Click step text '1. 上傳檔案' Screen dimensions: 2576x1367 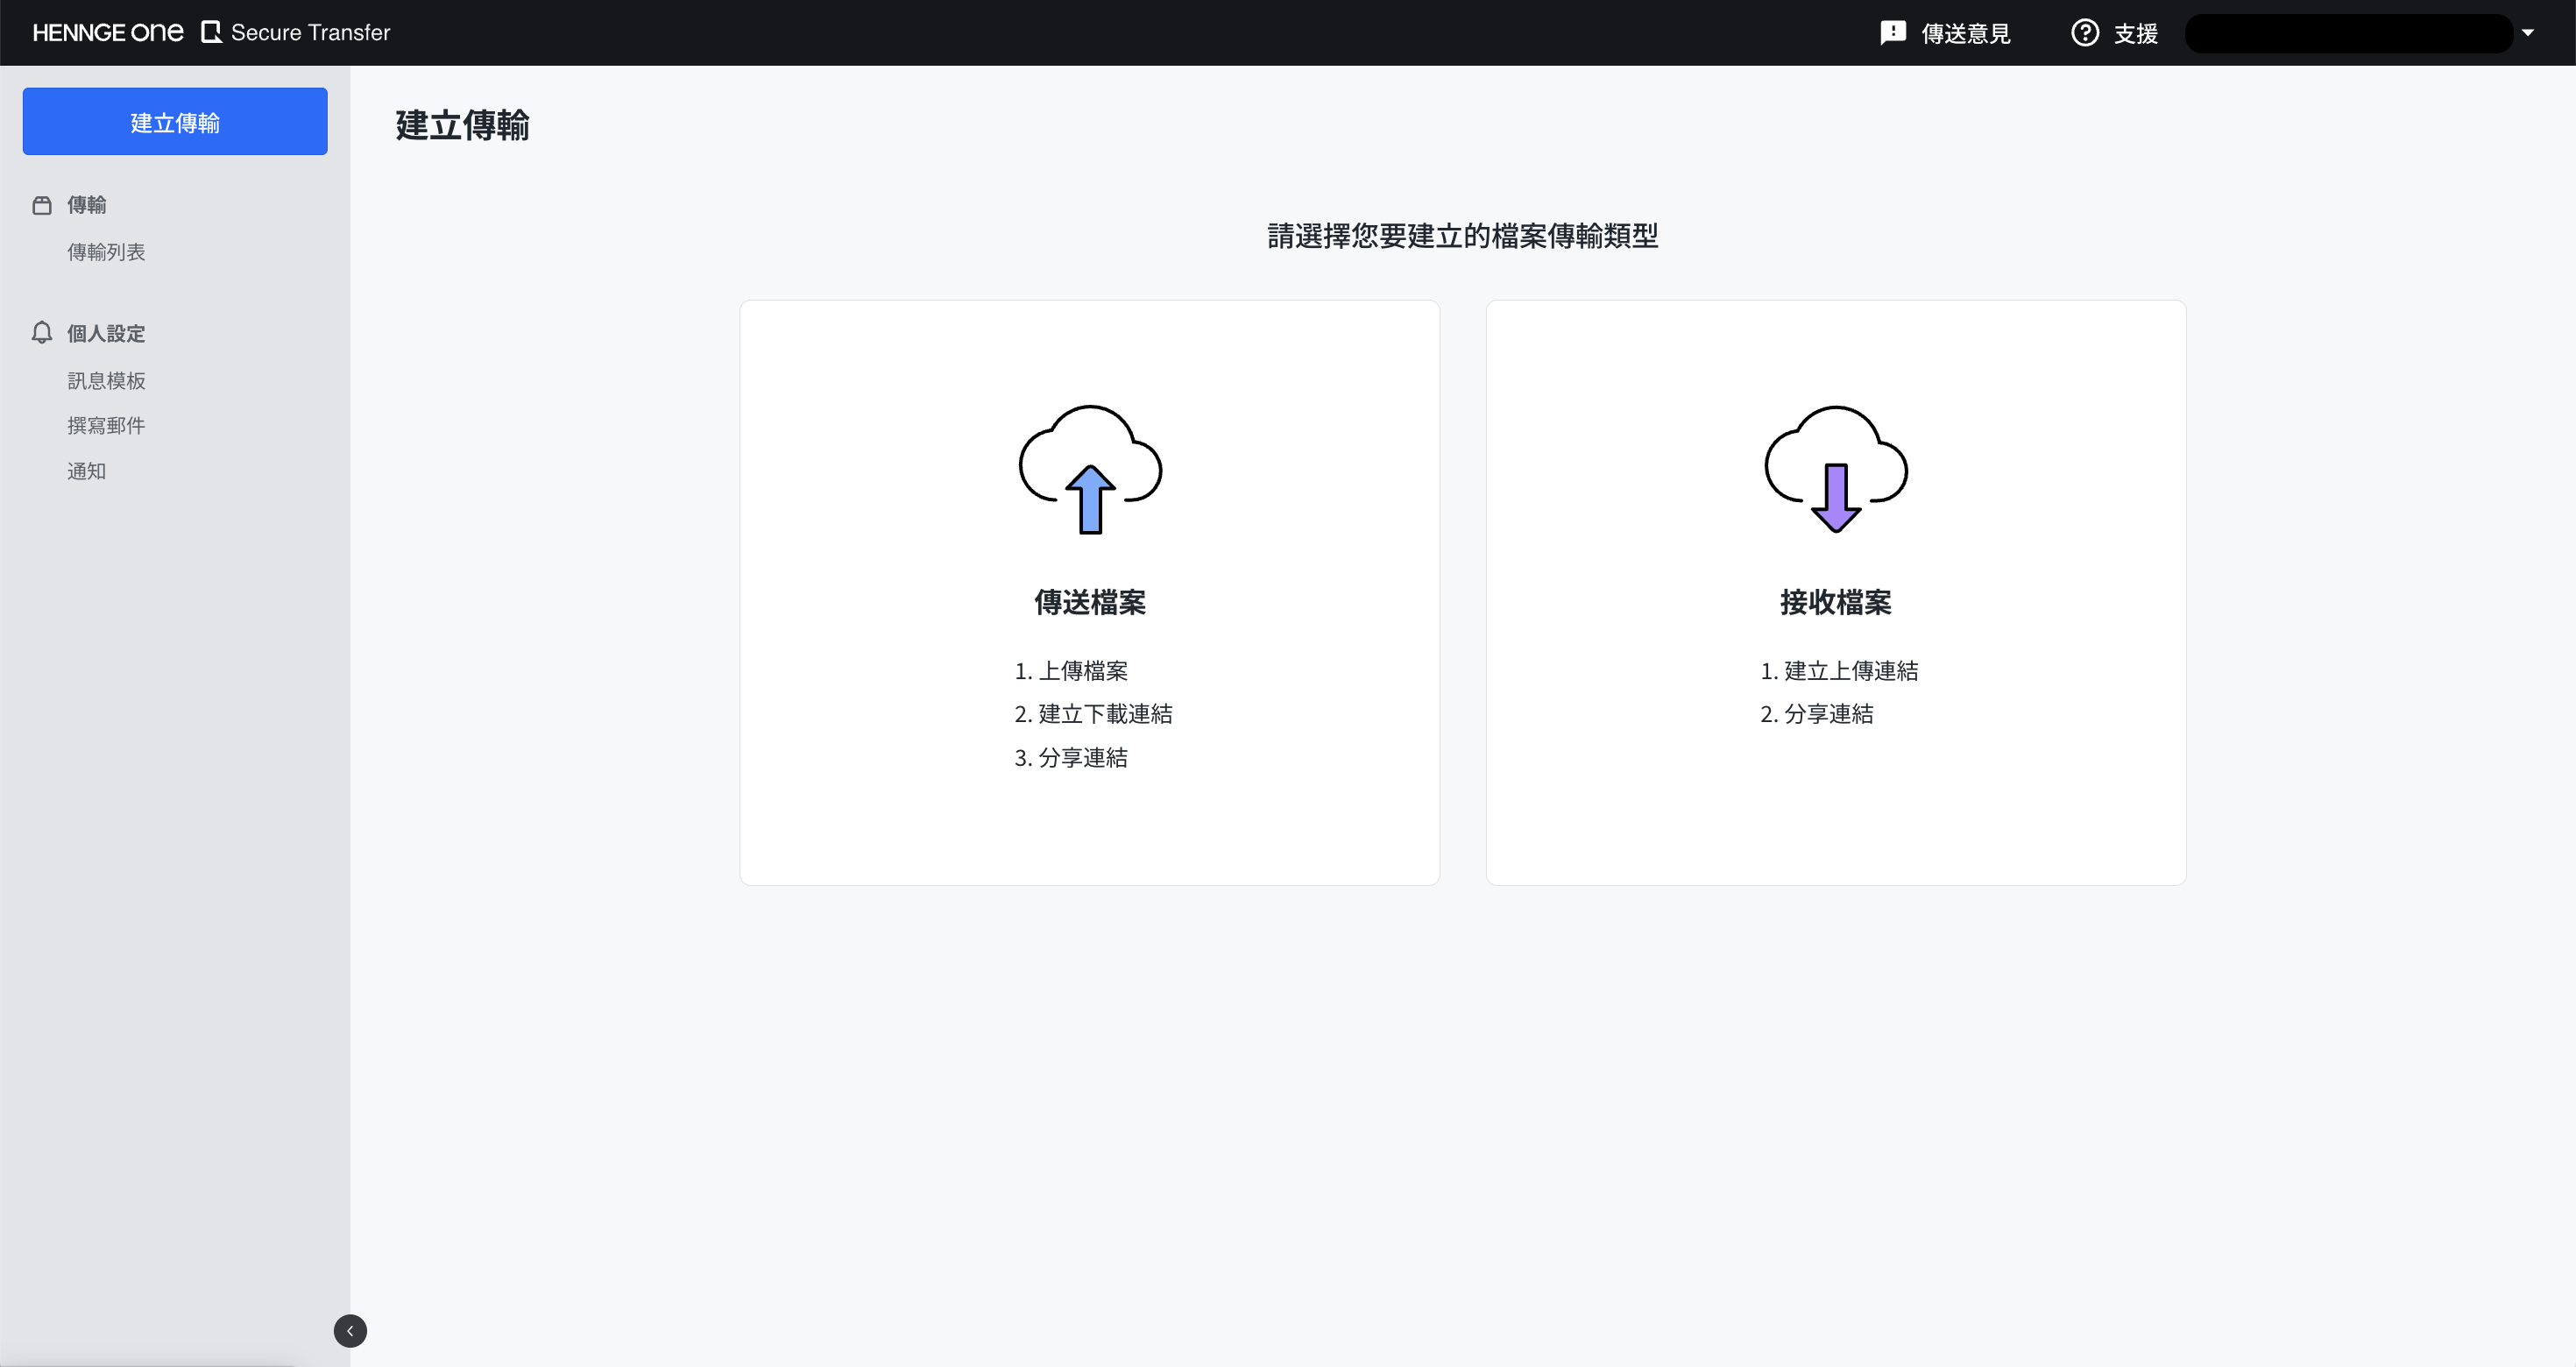click(1071, 671)
